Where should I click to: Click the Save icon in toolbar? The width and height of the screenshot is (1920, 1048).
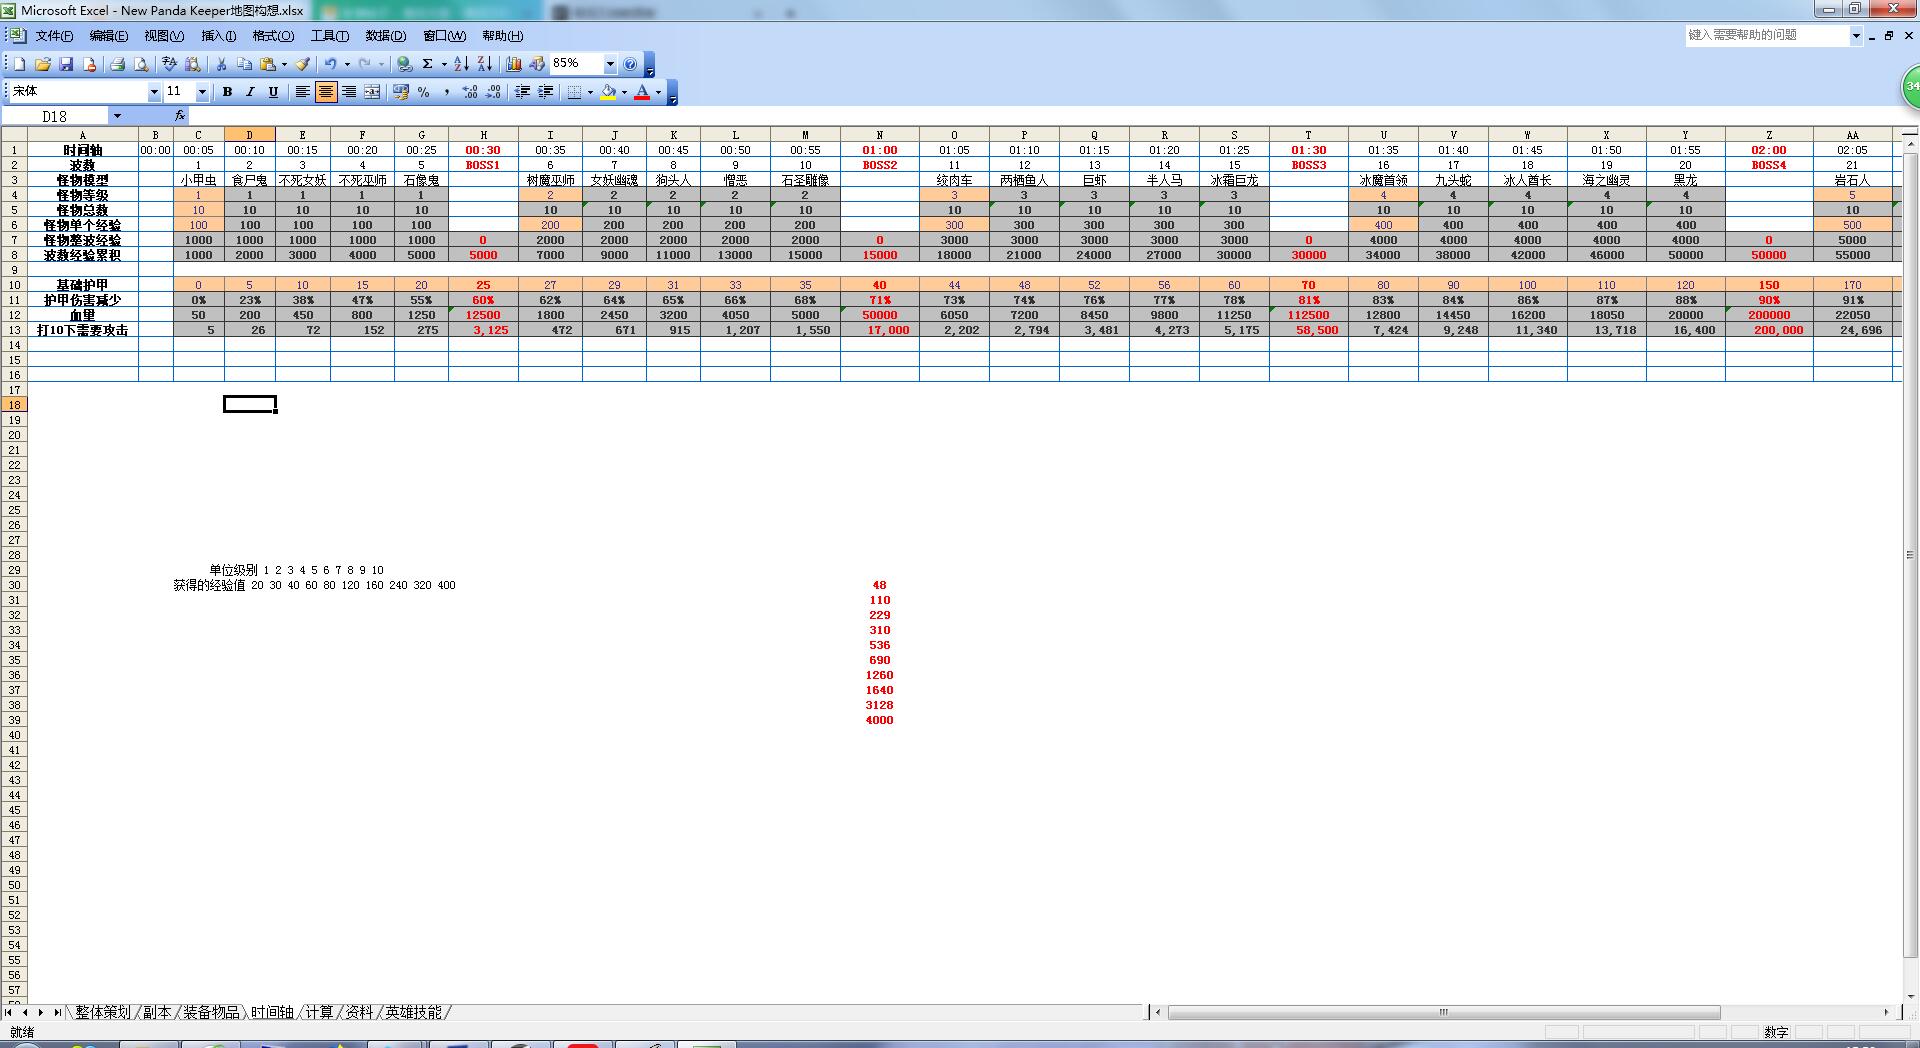(66, 64)
